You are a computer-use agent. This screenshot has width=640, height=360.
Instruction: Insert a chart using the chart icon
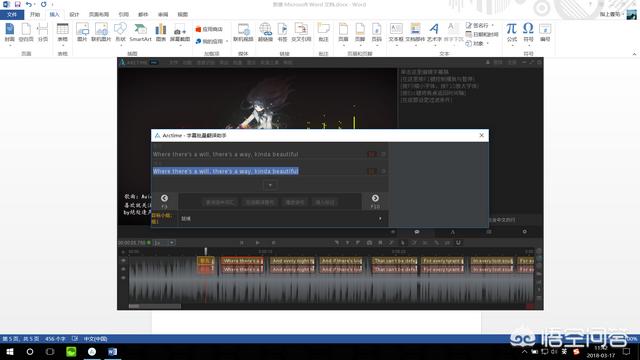click(161, 32)
